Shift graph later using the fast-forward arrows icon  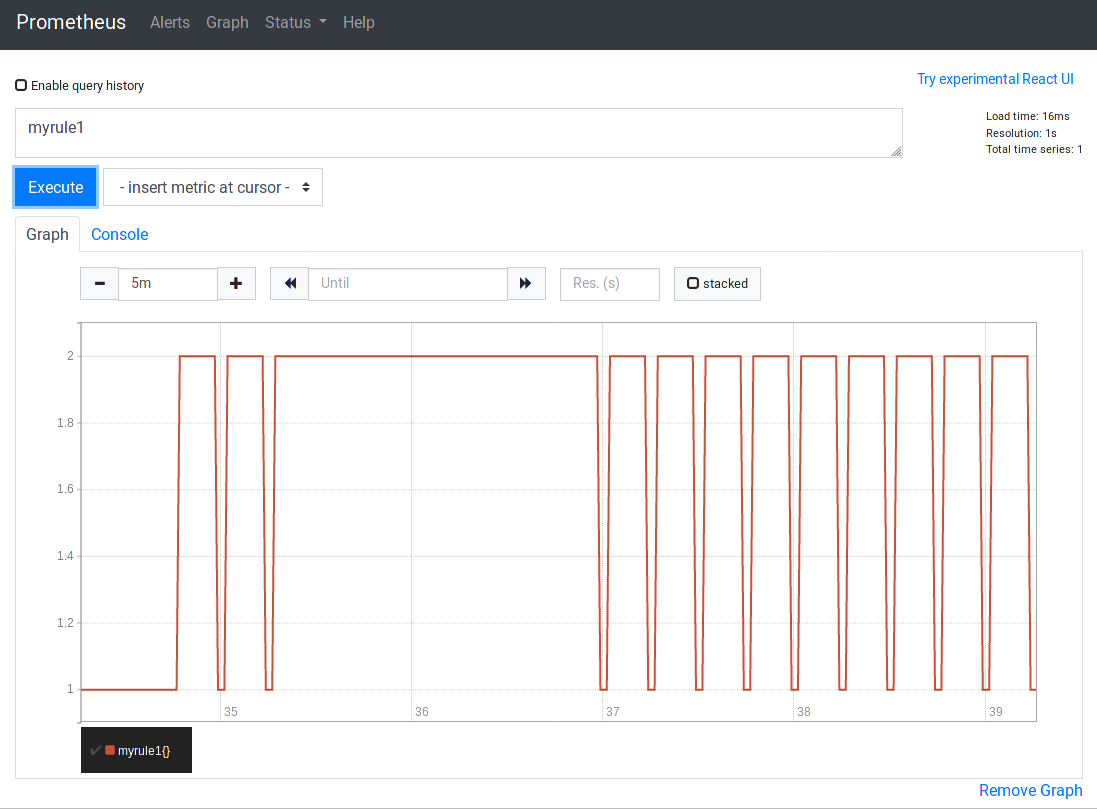(526, 283)
